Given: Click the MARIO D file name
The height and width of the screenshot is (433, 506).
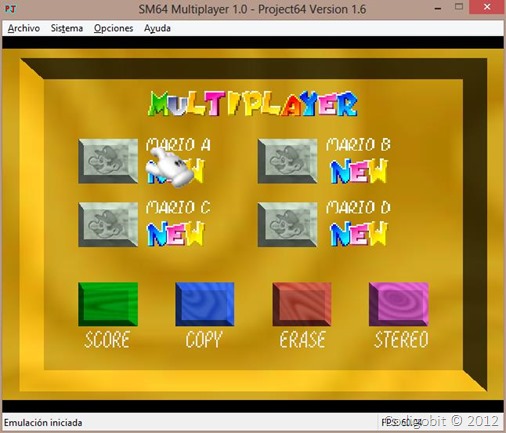Looking at the screenshot, I should click(x=358, y=207).
